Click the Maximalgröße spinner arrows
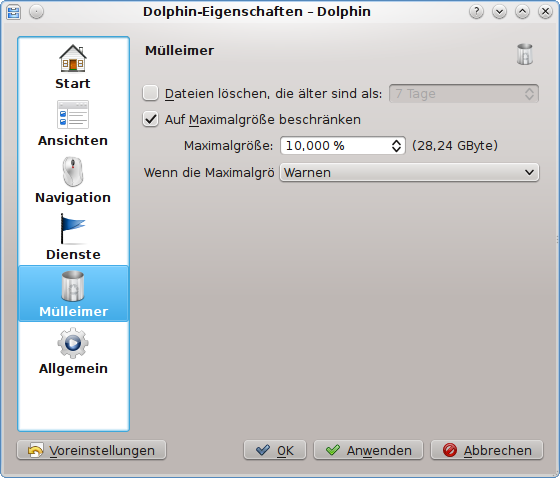 [396, 145]
